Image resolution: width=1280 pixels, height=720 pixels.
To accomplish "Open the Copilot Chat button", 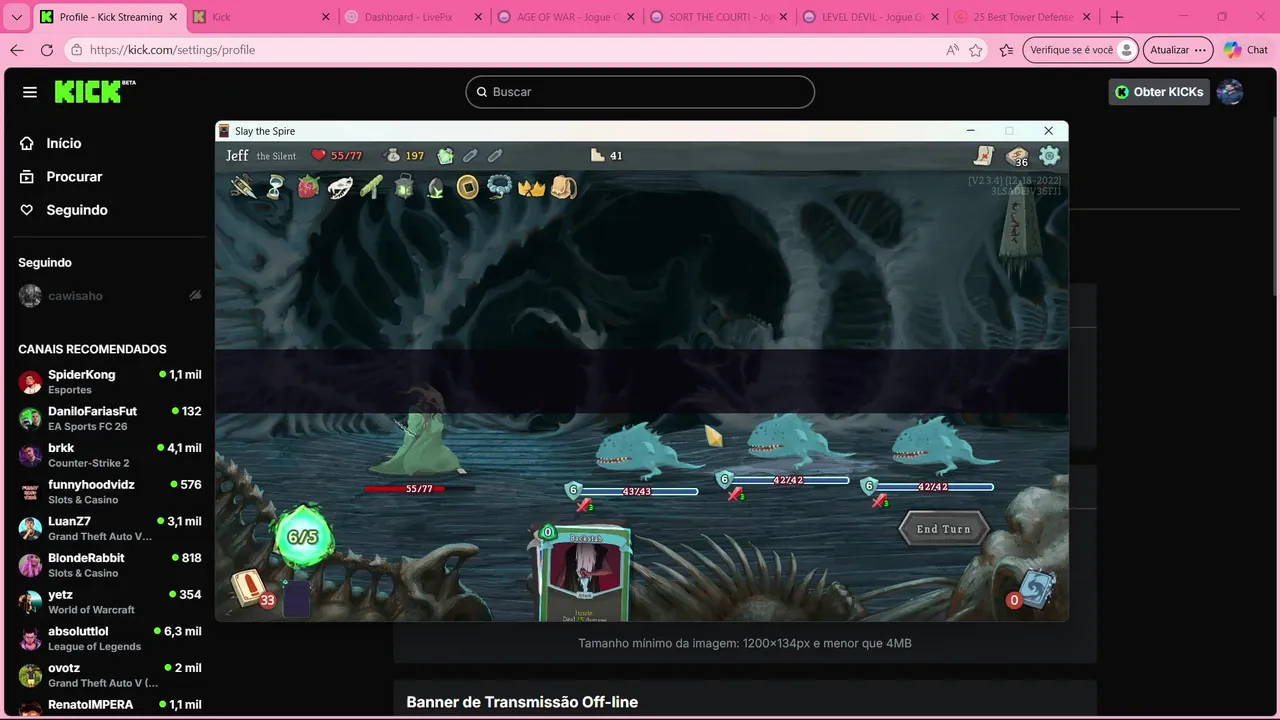I will click(1245, 50).
